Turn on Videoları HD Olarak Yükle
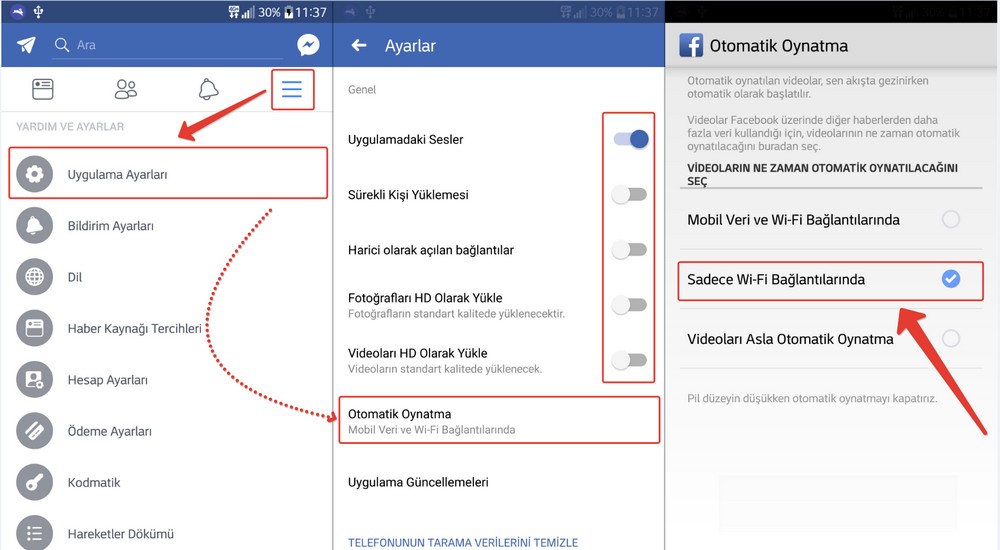Viewport: 1000px width, 550px height. (x=630, y=360)
